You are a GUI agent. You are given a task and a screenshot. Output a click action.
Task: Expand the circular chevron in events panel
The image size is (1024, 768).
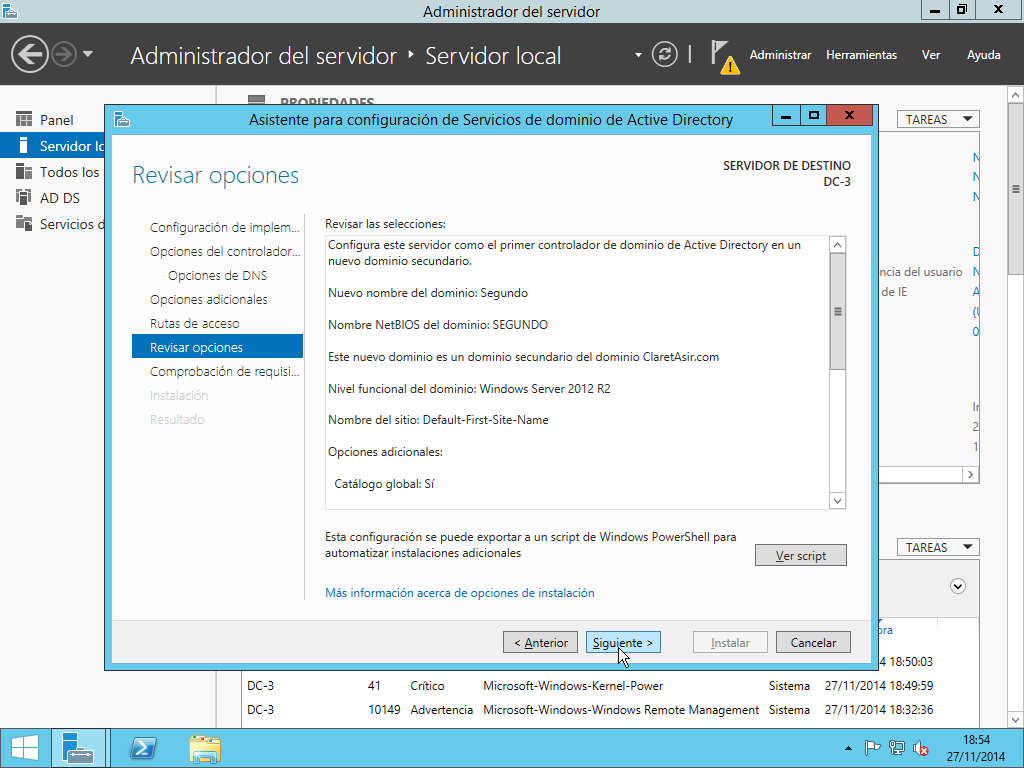click(x=957, y=586)
